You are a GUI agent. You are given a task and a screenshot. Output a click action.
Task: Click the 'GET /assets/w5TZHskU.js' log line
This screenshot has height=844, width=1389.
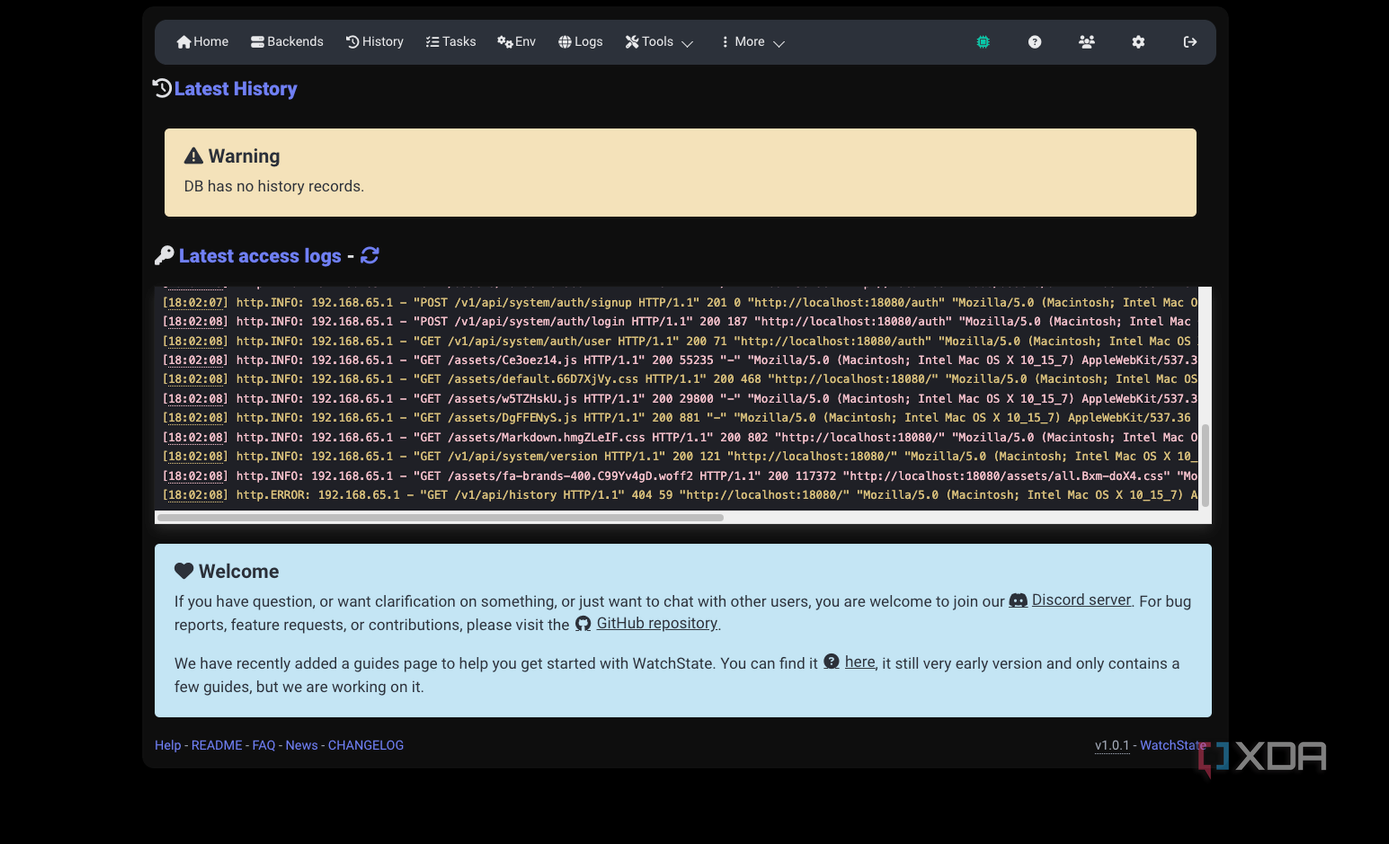click(680, 399)
